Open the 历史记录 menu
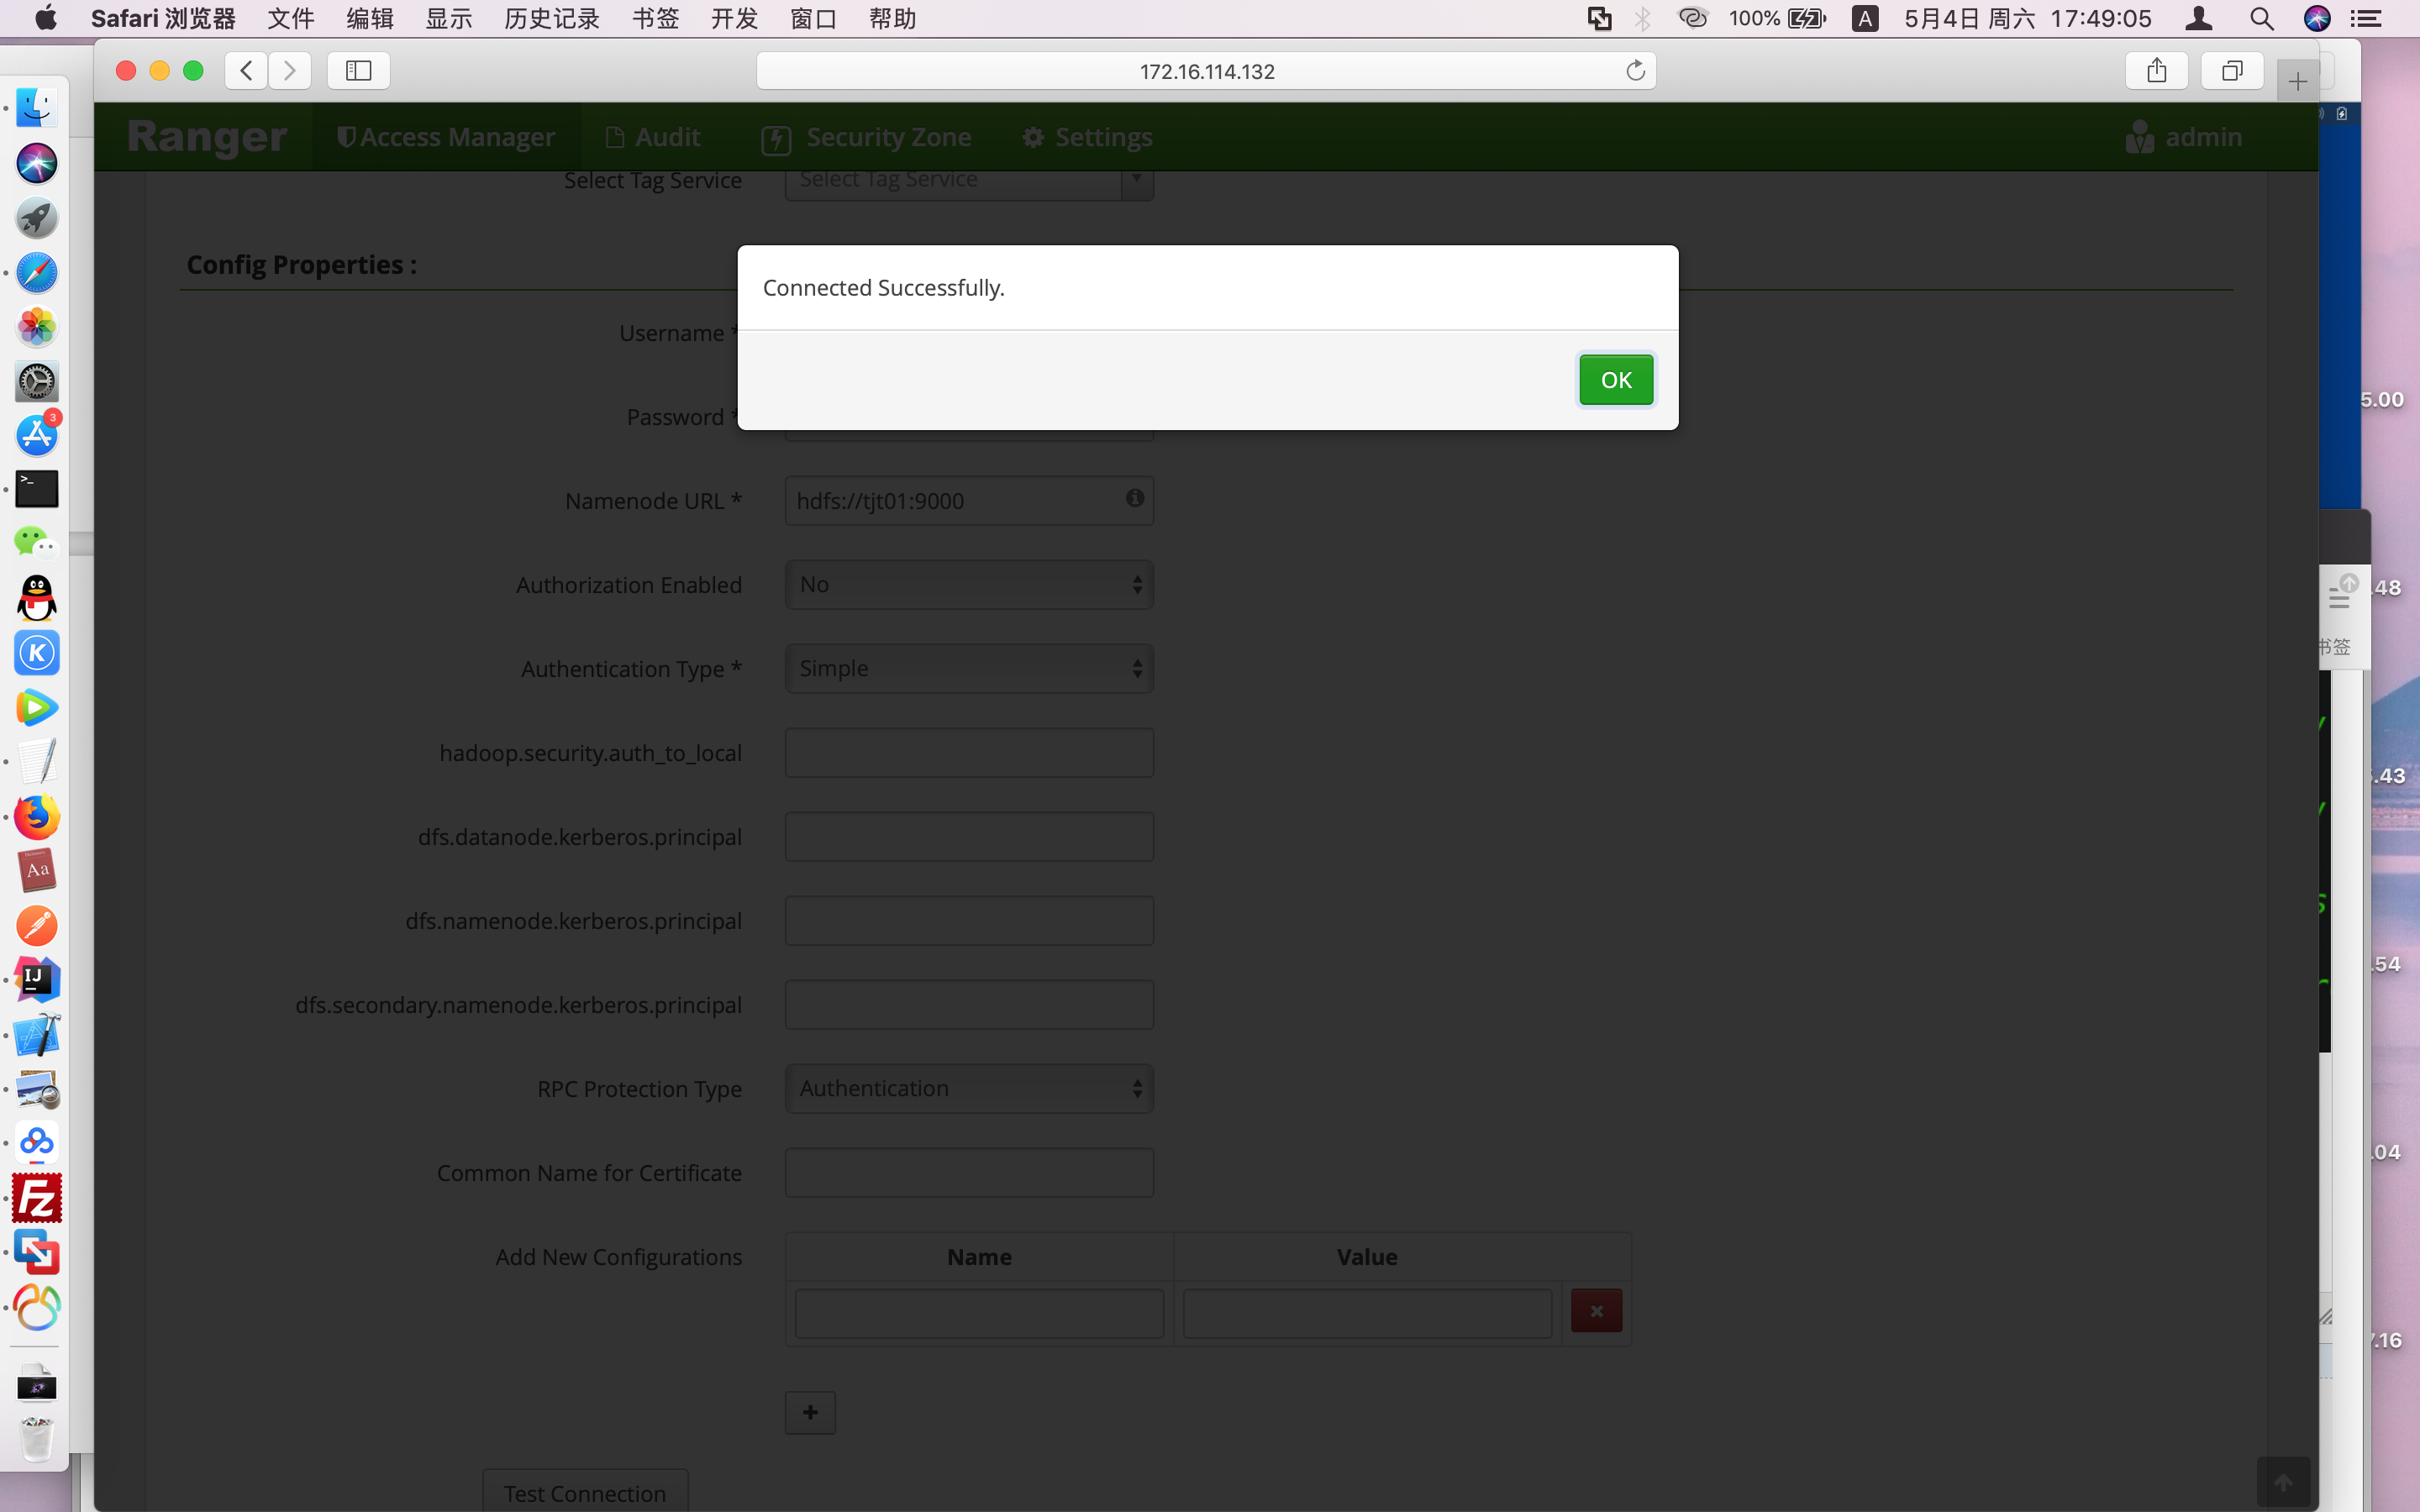Image resolution: width=2420 pixels, height=1512 pixels. (552, 18)
